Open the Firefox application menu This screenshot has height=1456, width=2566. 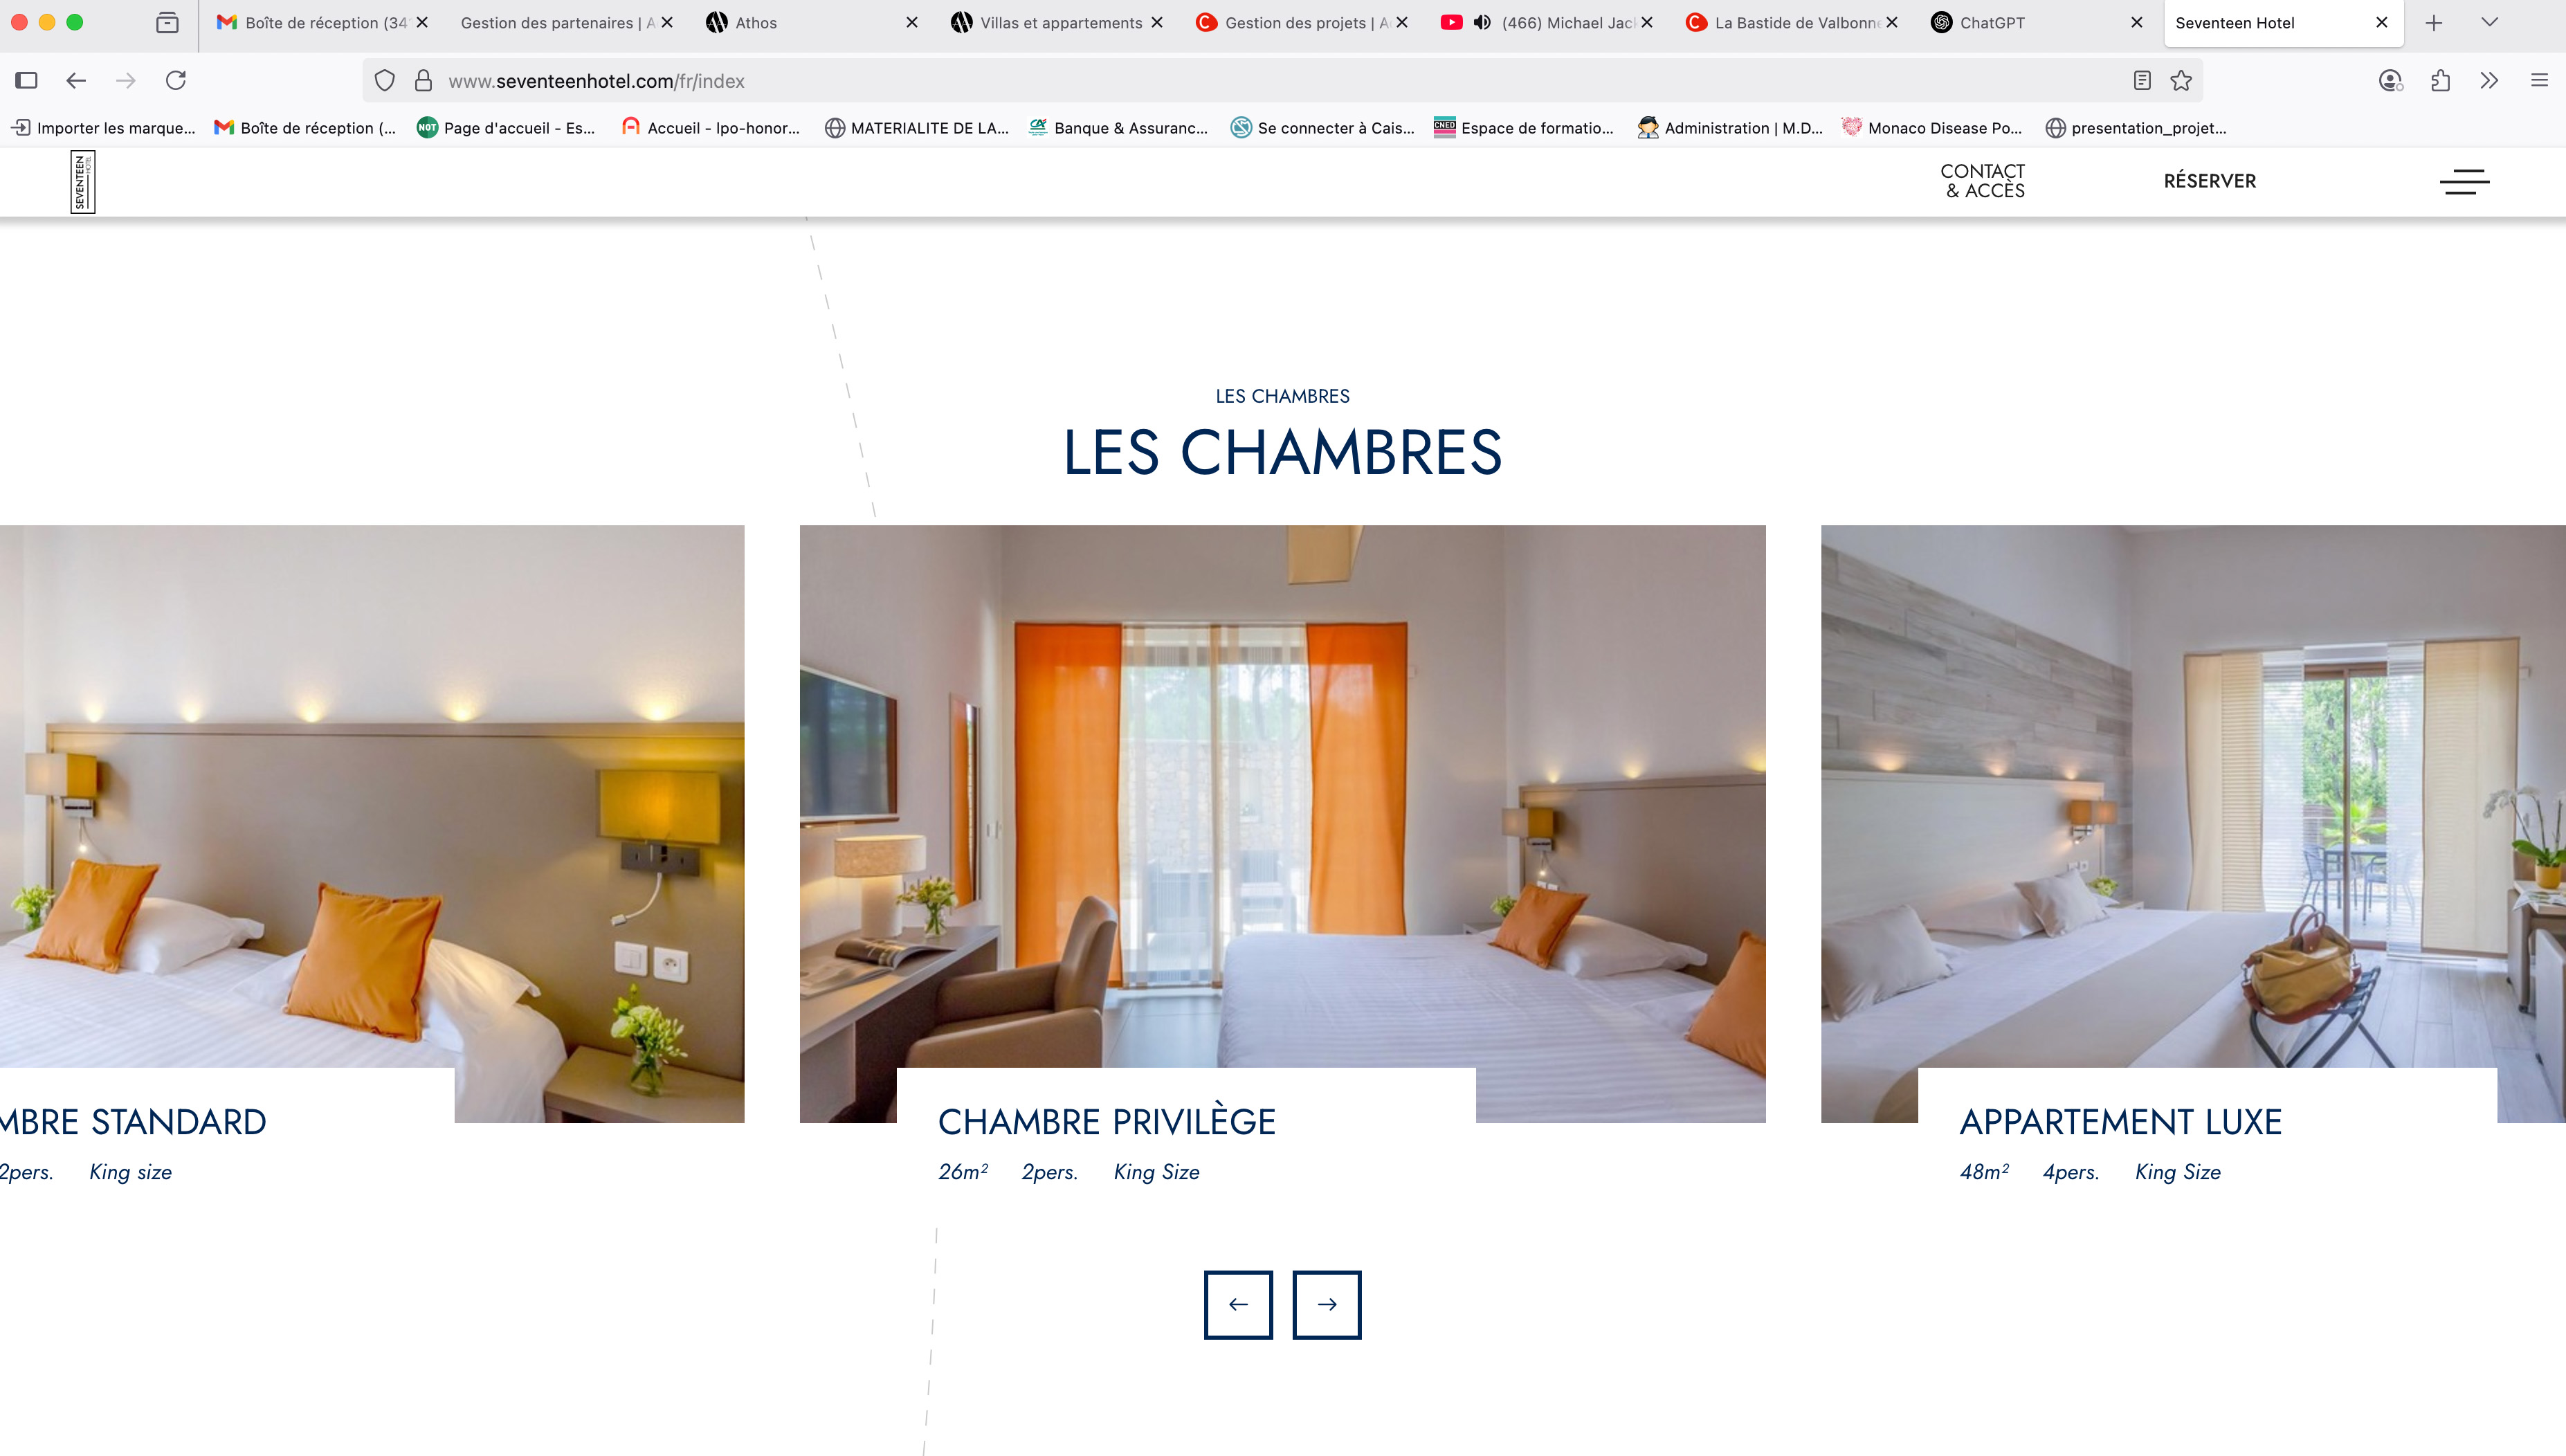pos(2539,81)
